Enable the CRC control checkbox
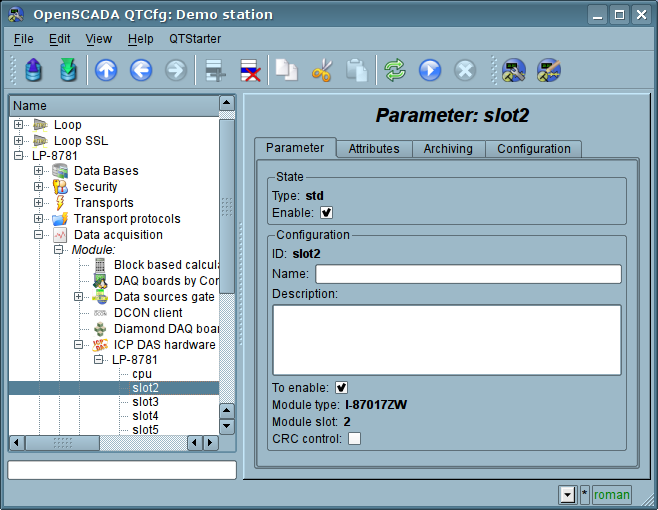 pyautogui.click(x=354, y=438)
